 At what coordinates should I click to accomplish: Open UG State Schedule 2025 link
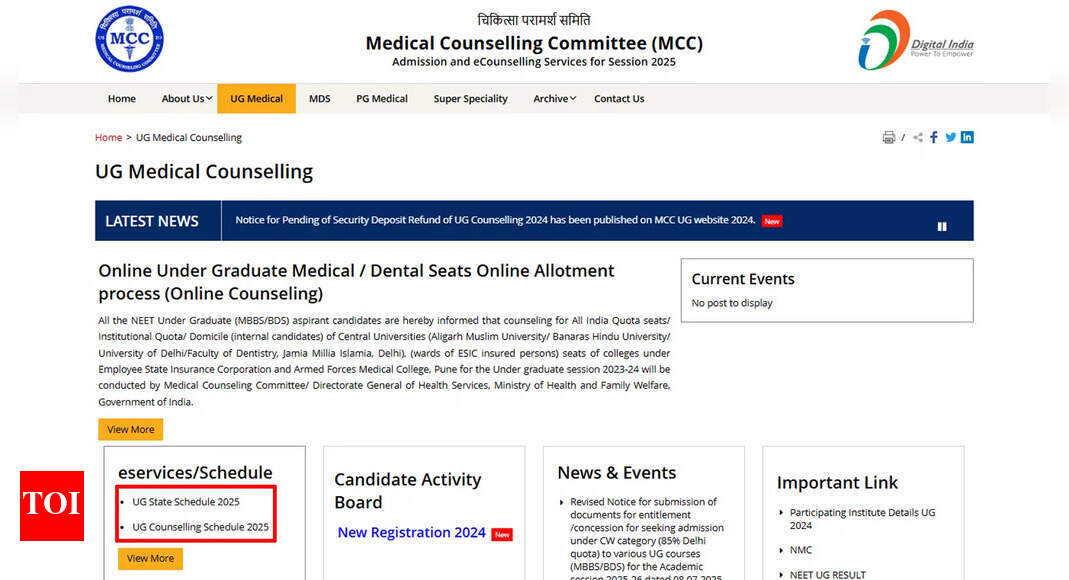[185, 502]
